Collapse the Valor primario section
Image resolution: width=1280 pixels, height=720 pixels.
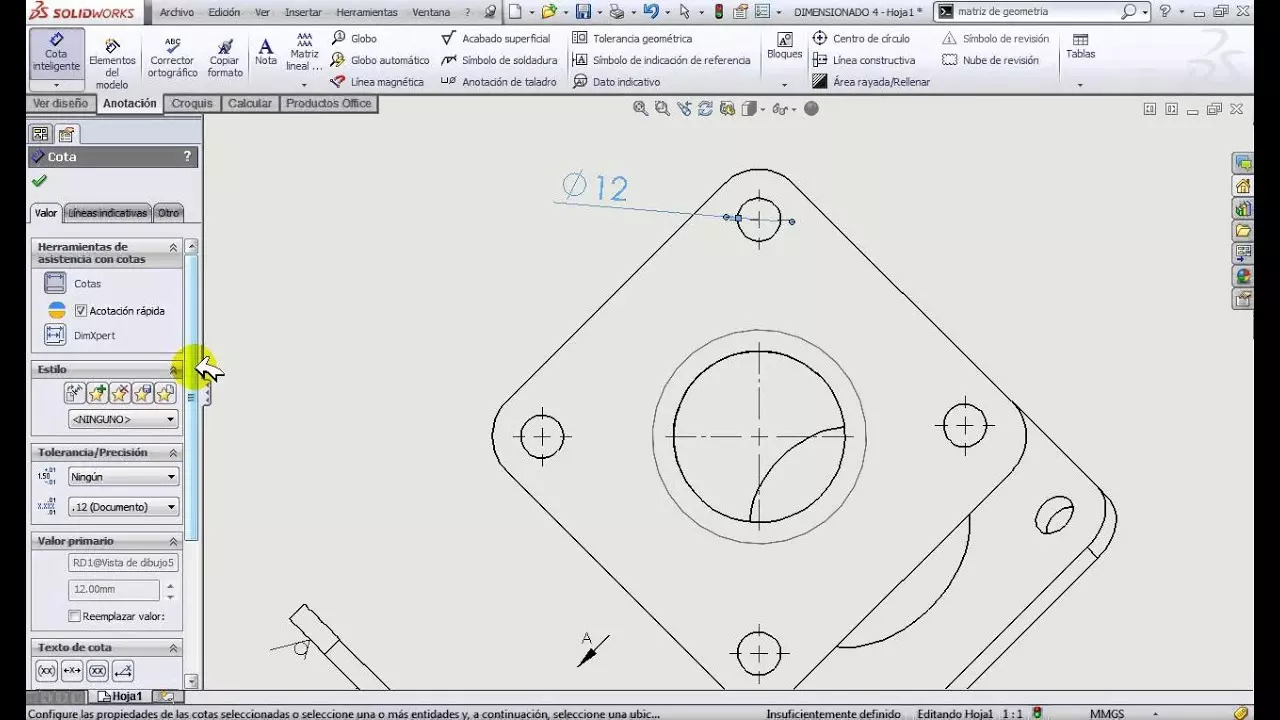[173, 541]
